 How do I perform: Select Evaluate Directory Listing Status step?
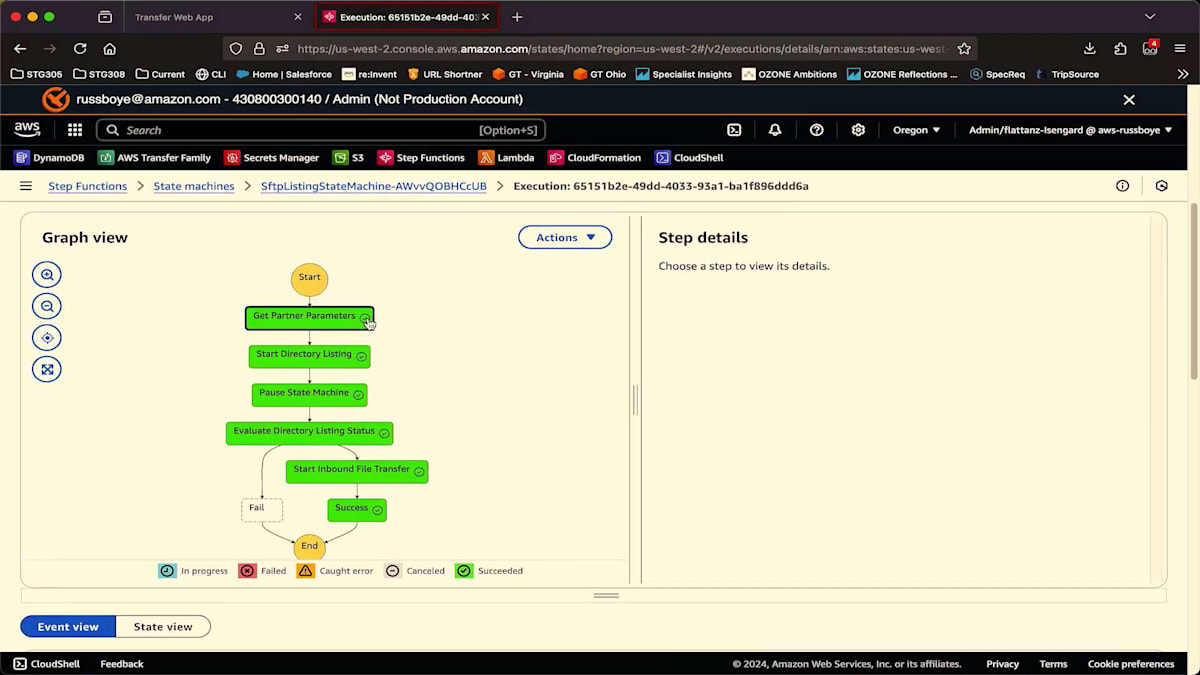pyautogui.click(x=310, y=433)
